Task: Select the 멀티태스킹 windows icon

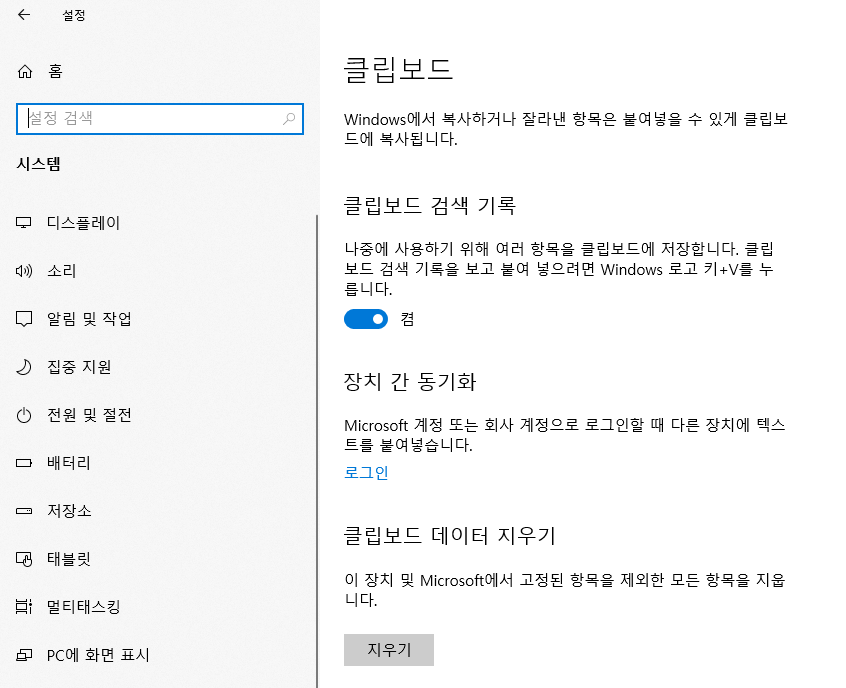Action: coord(25,607)
